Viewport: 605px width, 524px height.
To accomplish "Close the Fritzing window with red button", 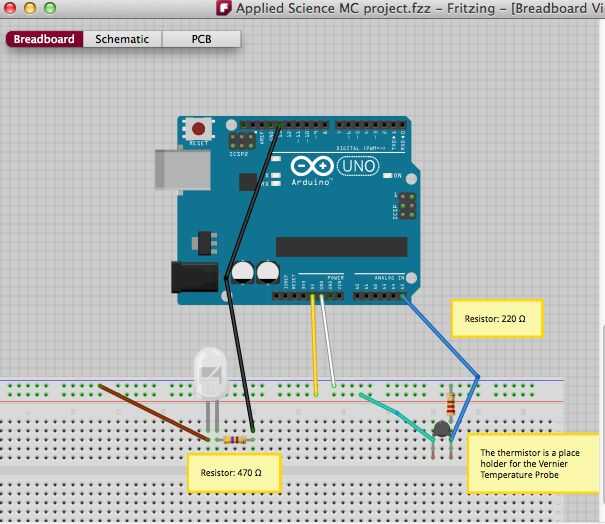I will (10, 7).
